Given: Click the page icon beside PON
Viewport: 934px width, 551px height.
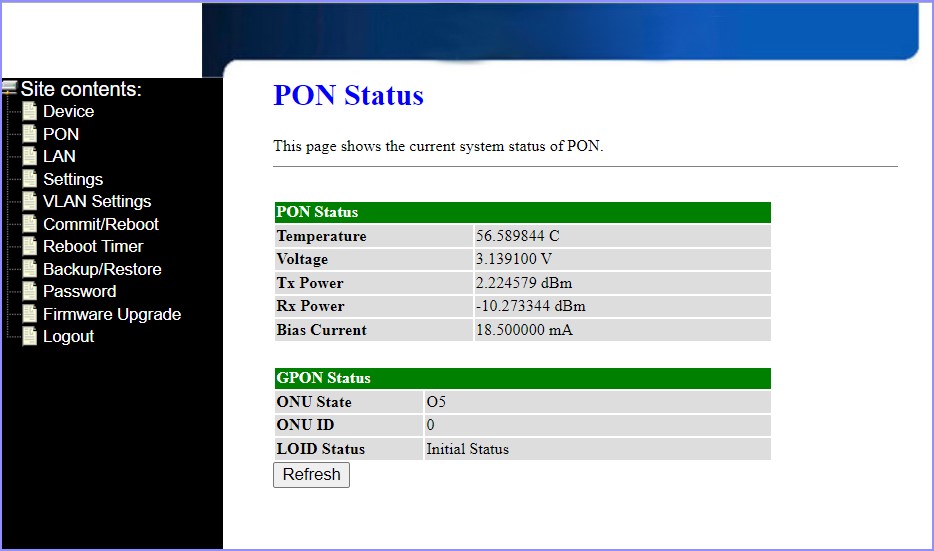Looking at the screenshot, I should pos(30,134).
